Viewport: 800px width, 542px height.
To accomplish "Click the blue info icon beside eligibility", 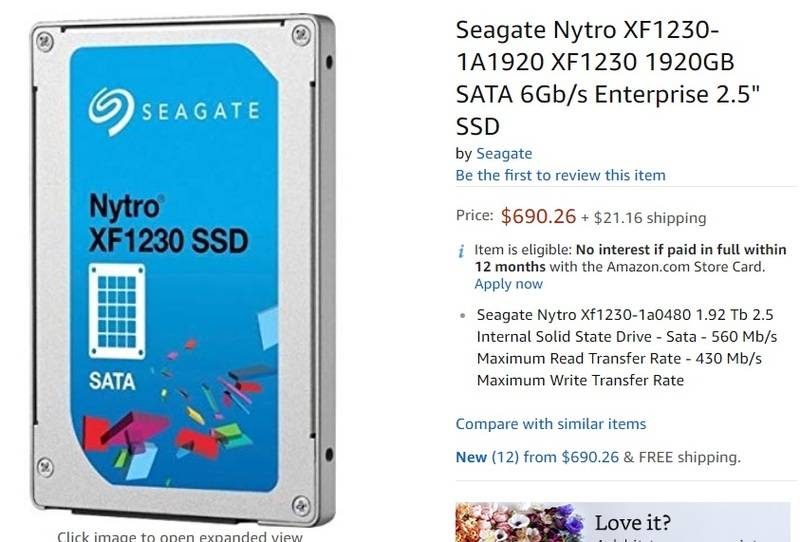I will point(461,250).
